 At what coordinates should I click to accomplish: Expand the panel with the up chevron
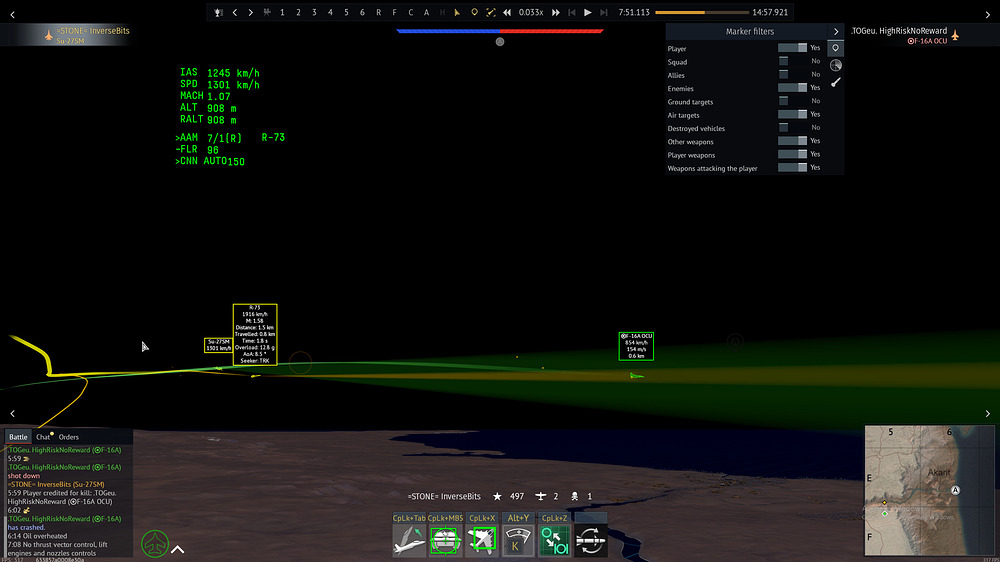(178, 549)
